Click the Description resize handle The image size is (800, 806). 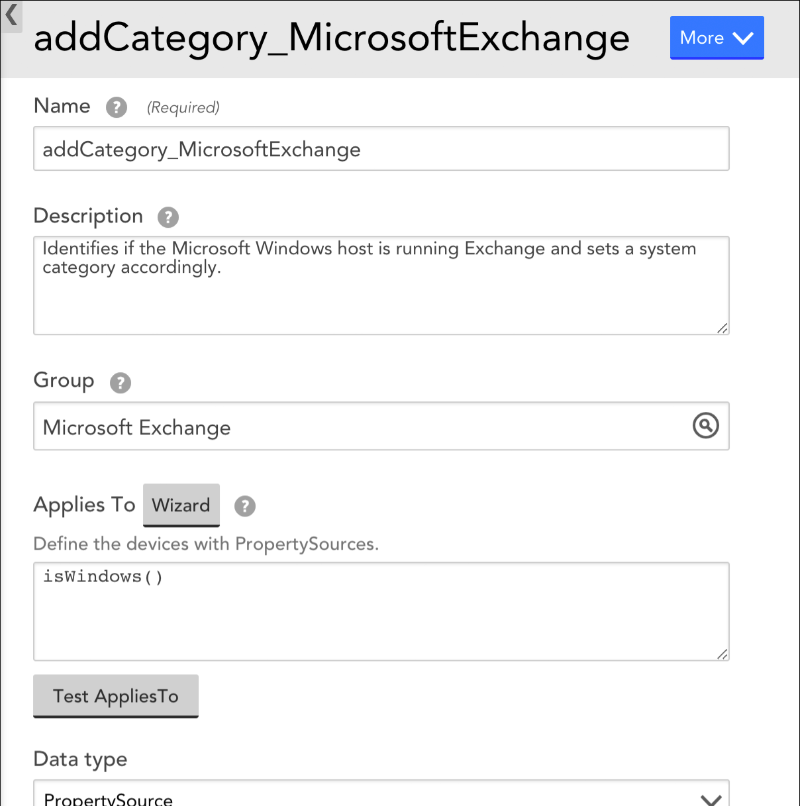[x=722, y=328]
